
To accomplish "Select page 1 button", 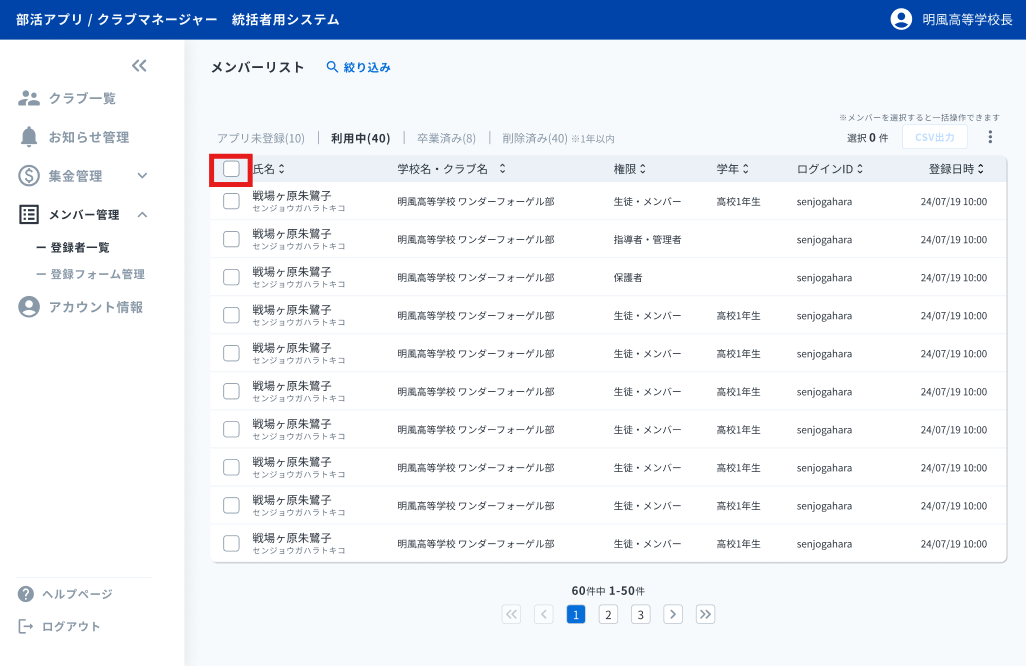I will click(x=576, y=614).
